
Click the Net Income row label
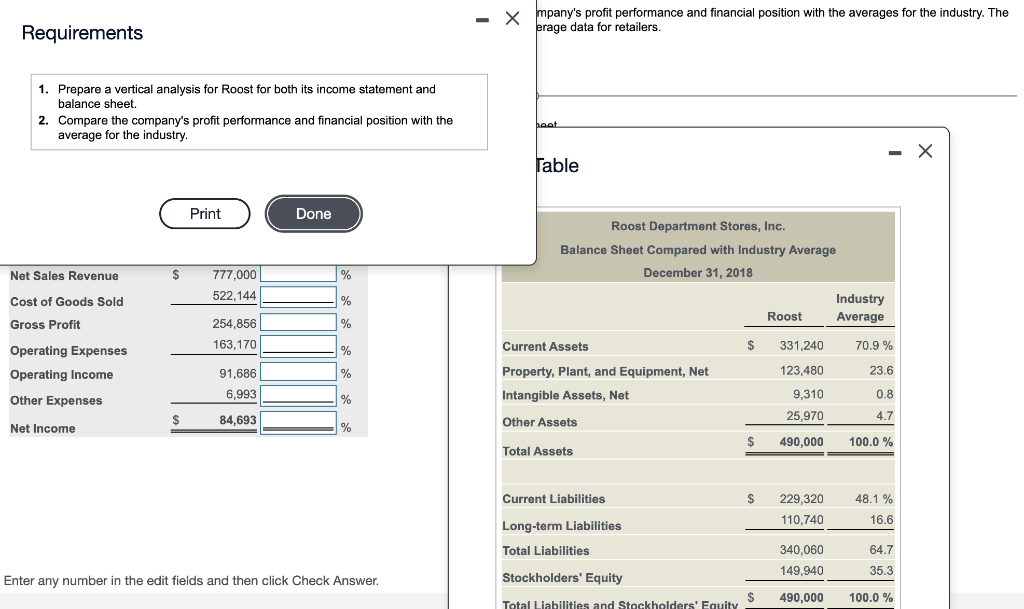click(x=42, y=428)
